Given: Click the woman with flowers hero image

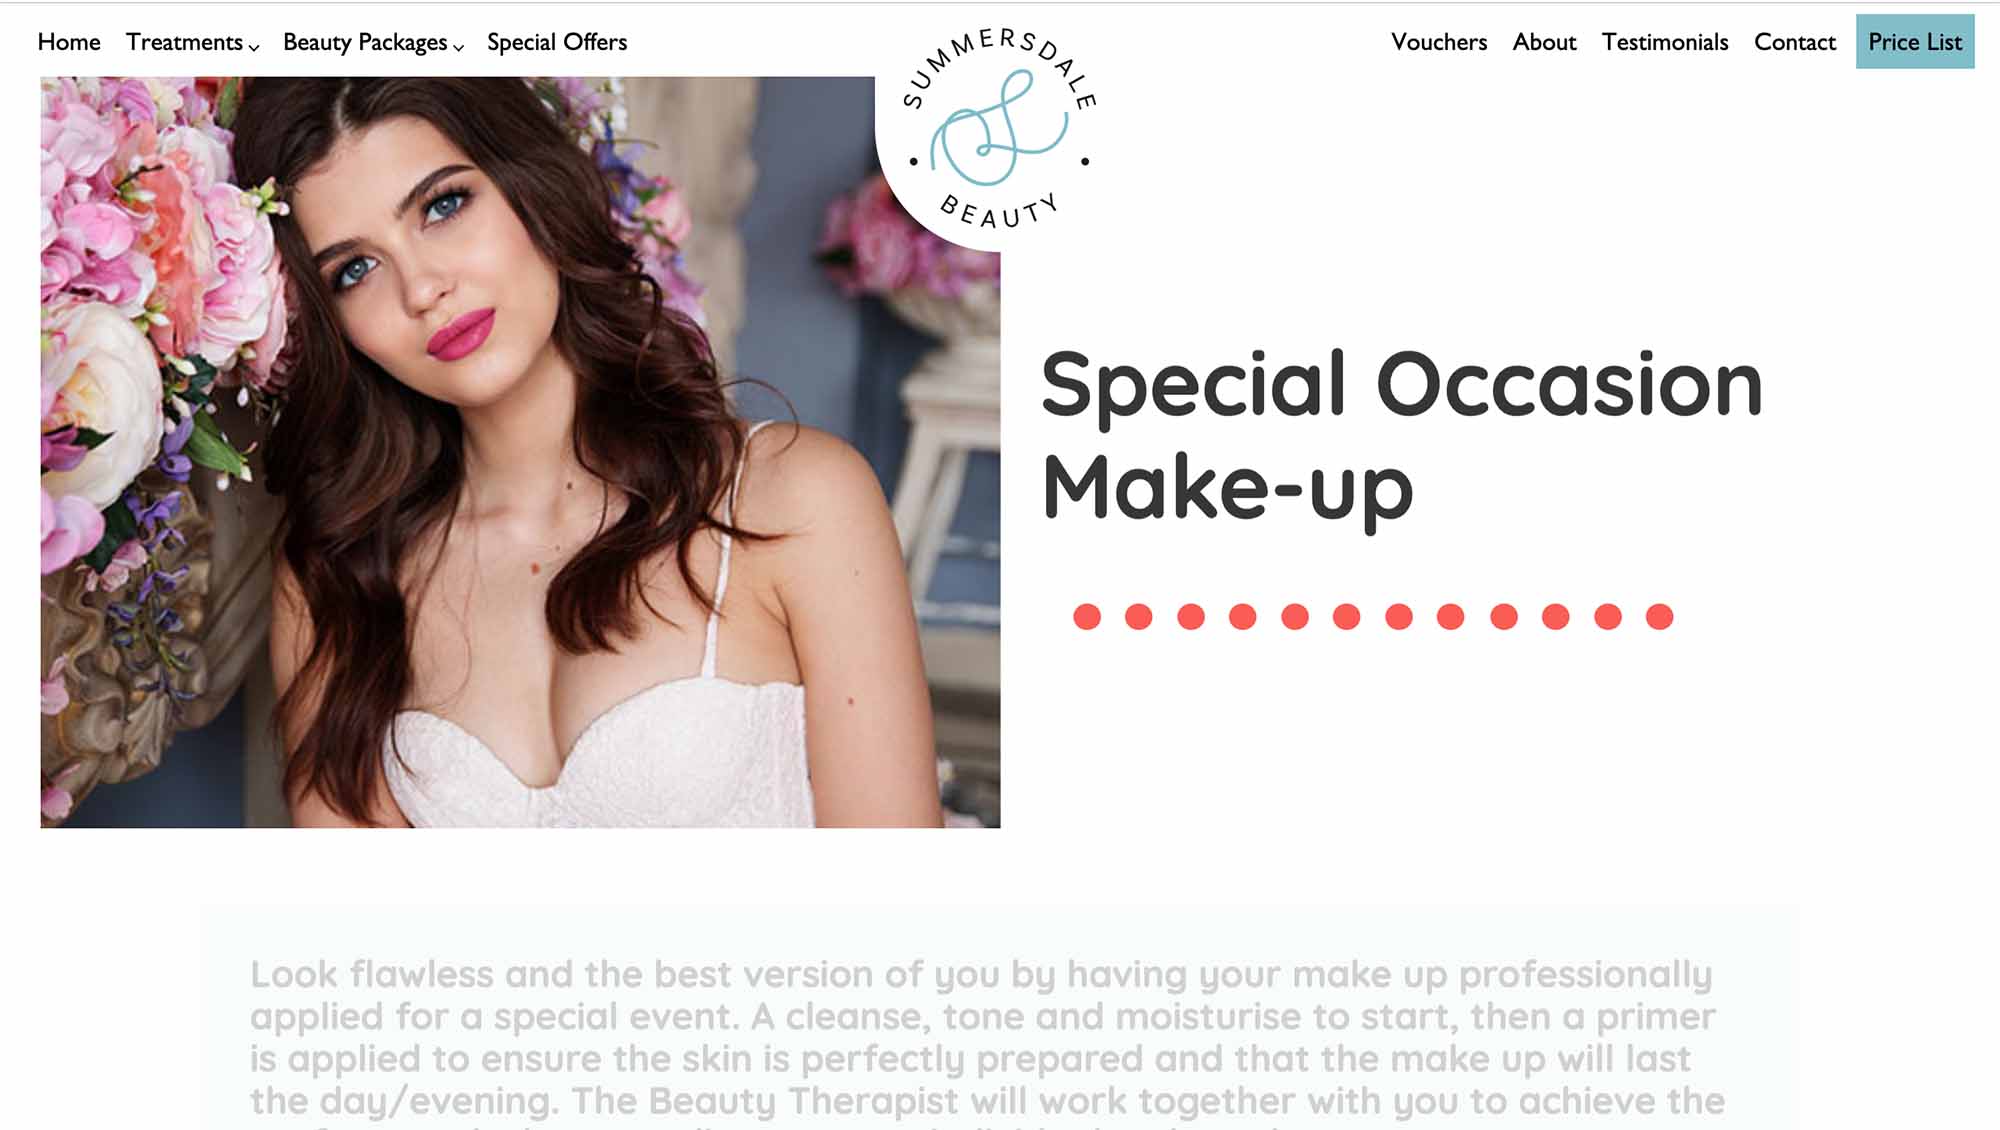Looking at the screenshot, I should [520, 452].
